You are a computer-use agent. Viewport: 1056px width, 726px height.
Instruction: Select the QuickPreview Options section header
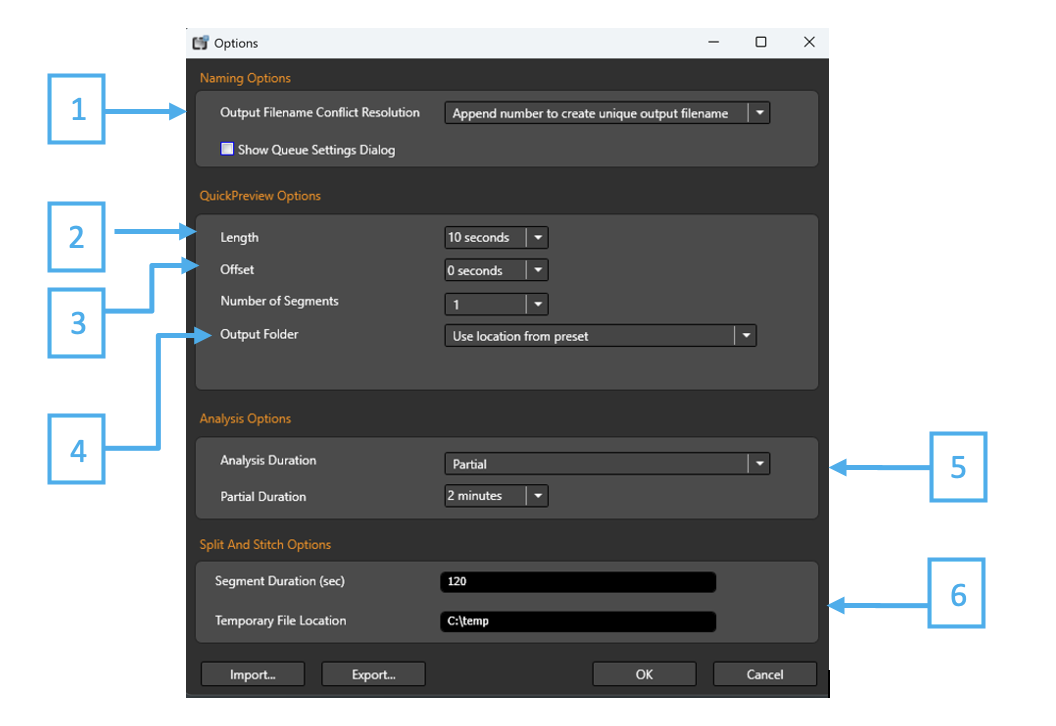coord(260,195)
